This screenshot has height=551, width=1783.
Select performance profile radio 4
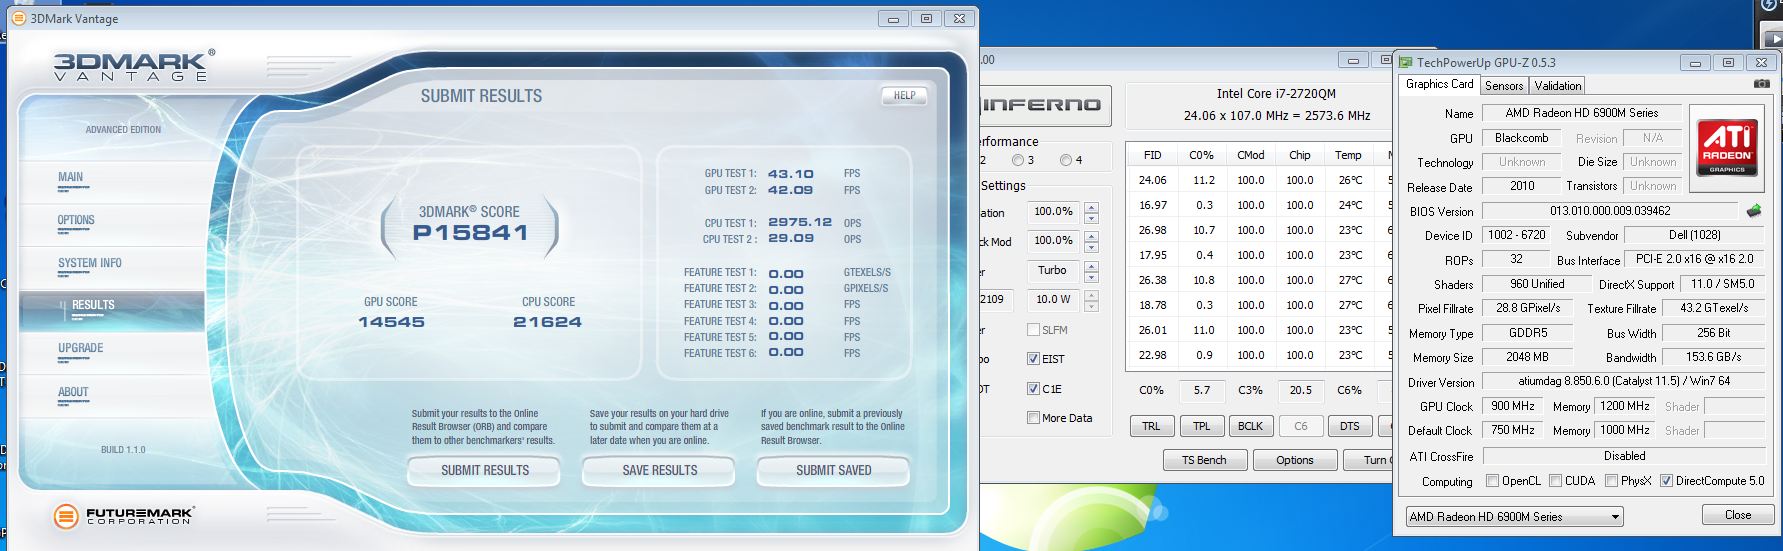coord(1065,160)
